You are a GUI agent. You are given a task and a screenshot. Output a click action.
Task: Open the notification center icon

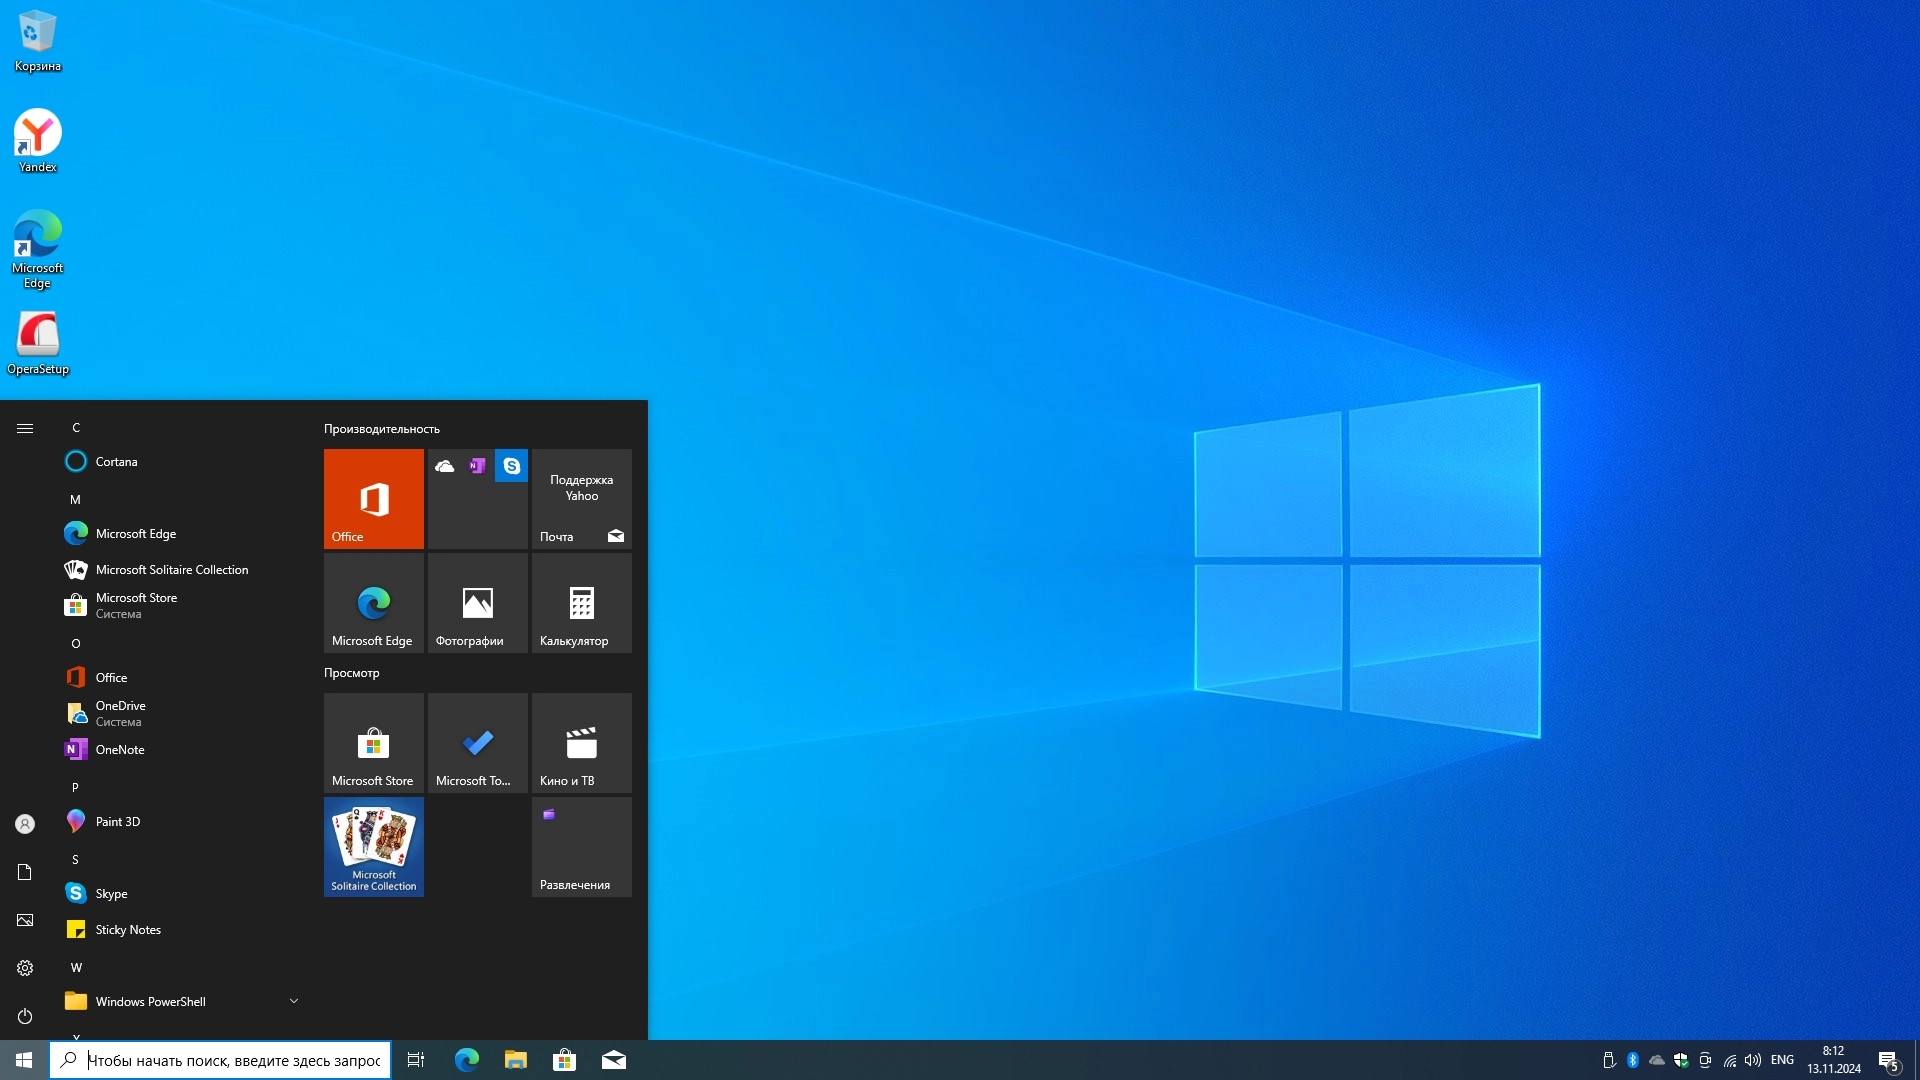[1888, 1060]
